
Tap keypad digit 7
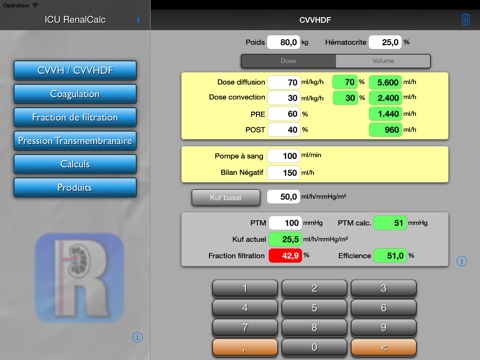245,327
